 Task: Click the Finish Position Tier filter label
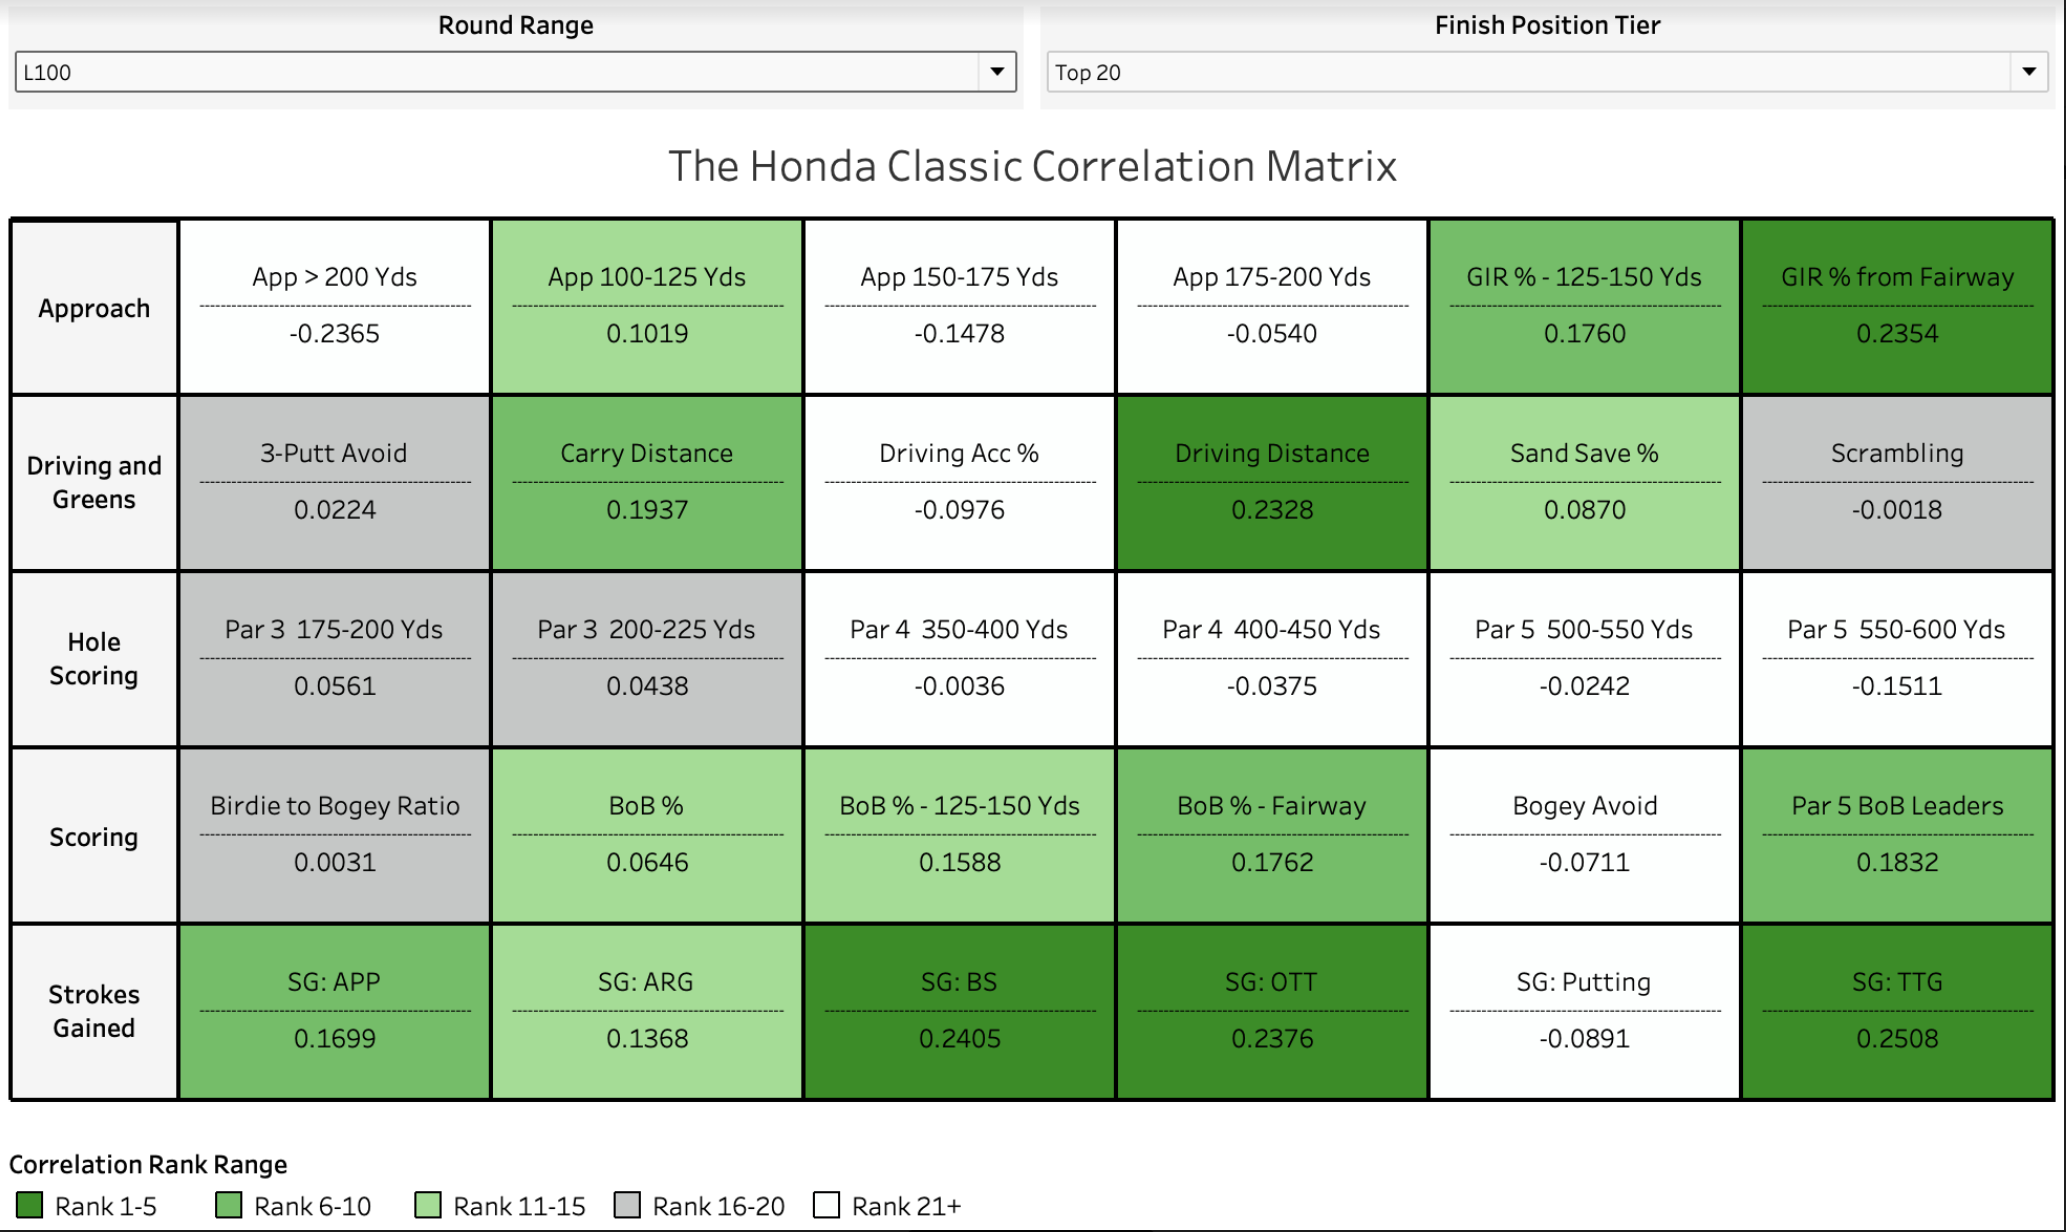(x=1548, y=25)
